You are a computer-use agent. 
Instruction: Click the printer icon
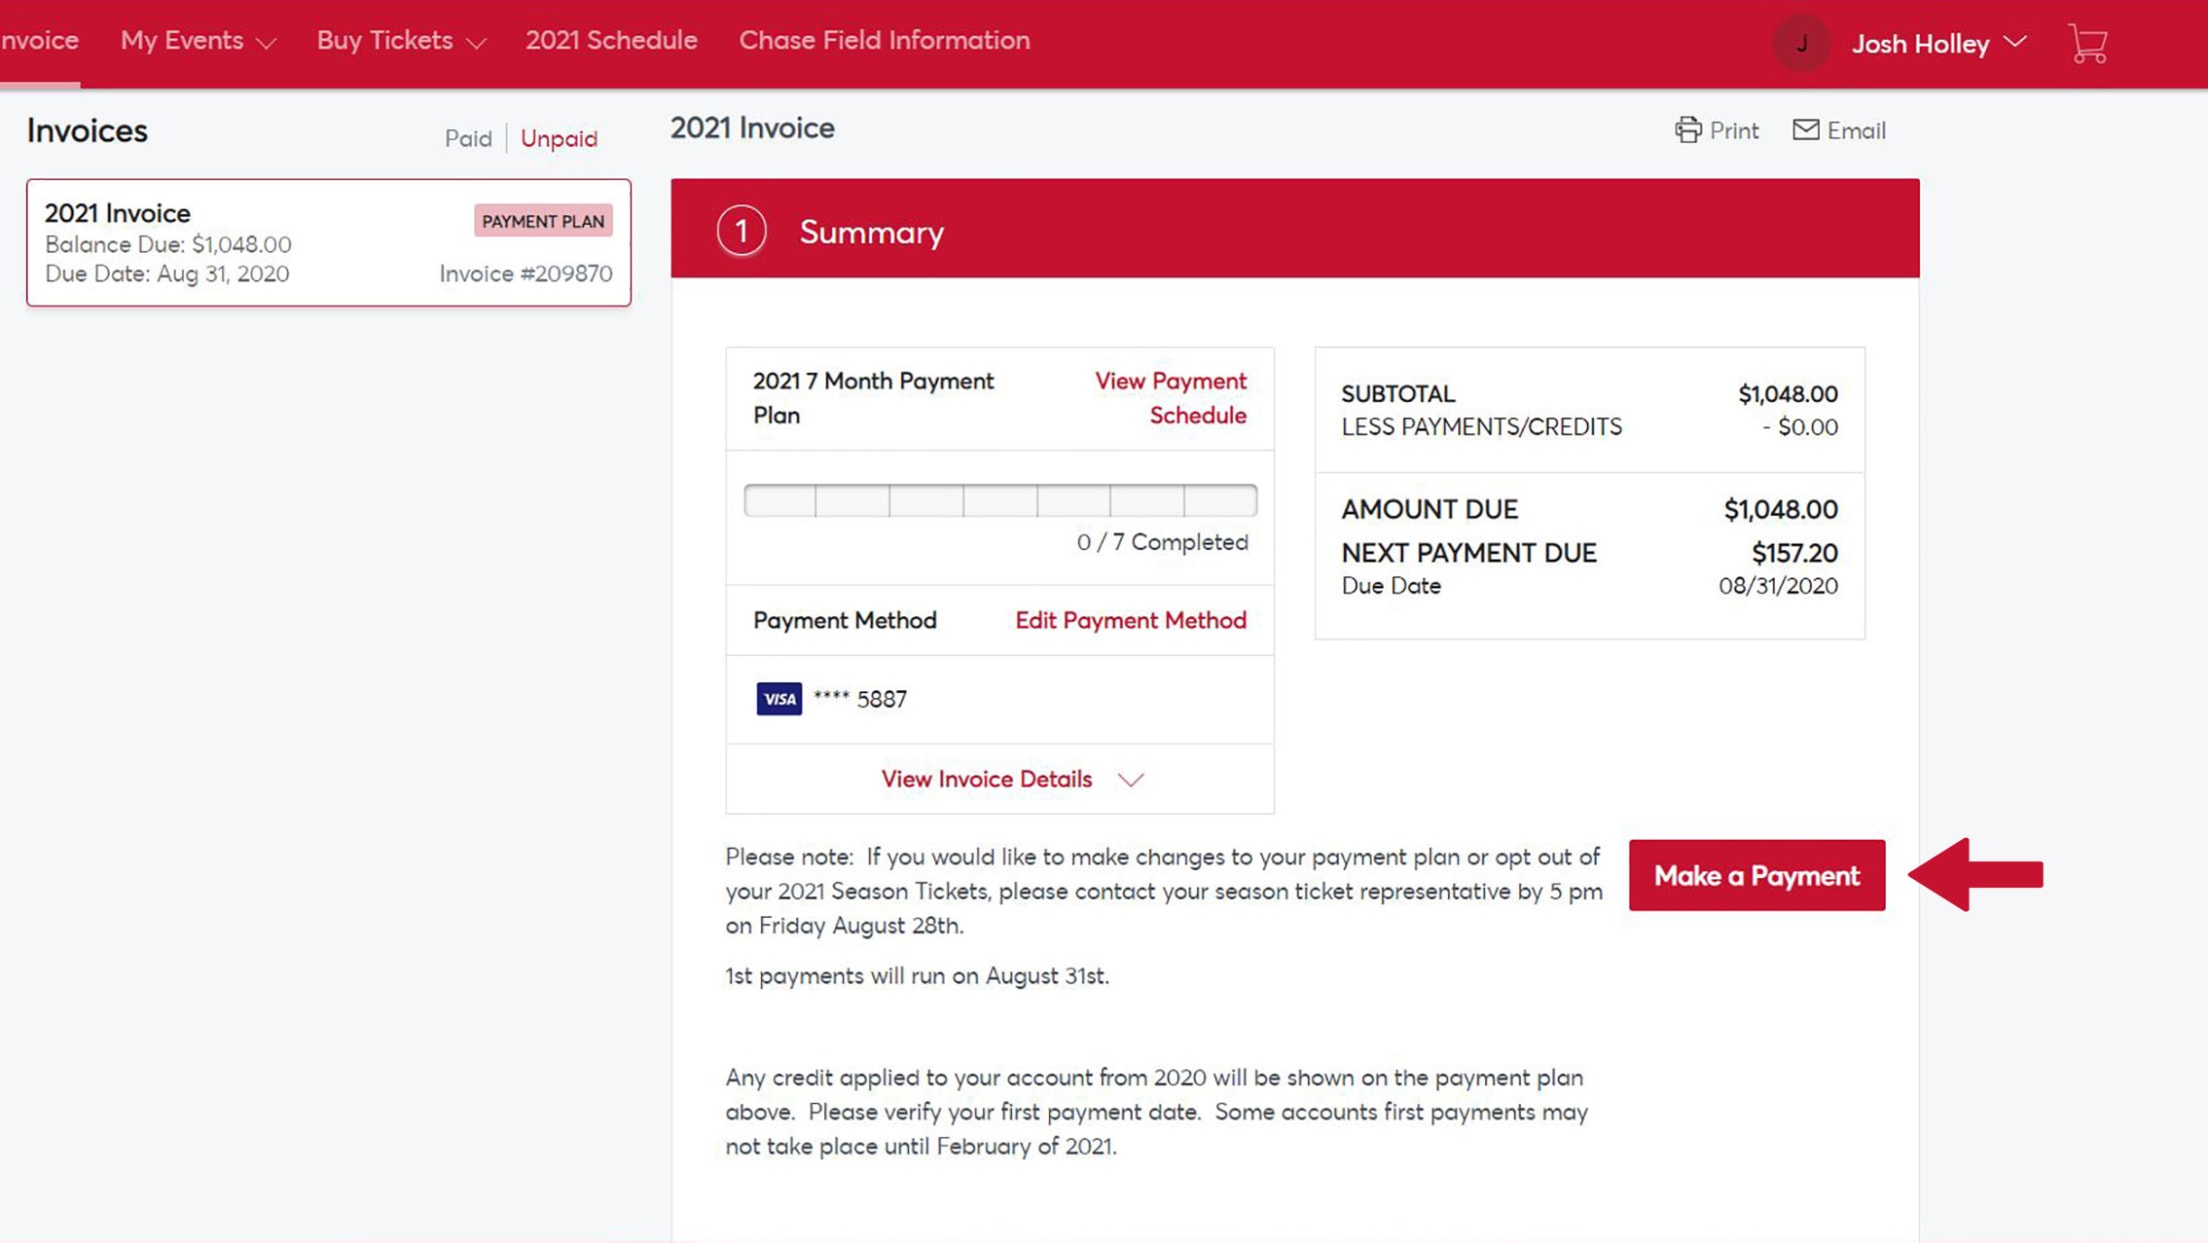1688,130
